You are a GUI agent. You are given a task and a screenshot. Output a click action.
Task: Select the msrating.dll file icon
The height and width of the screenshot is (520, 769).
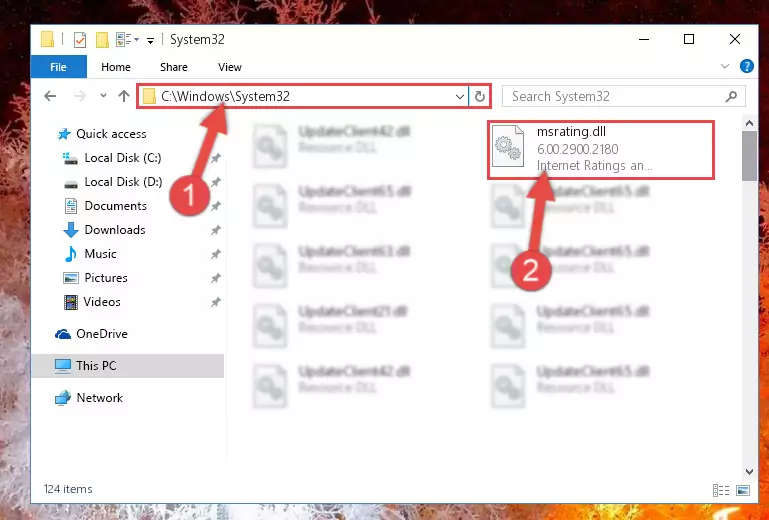click(x=508, y=146)
